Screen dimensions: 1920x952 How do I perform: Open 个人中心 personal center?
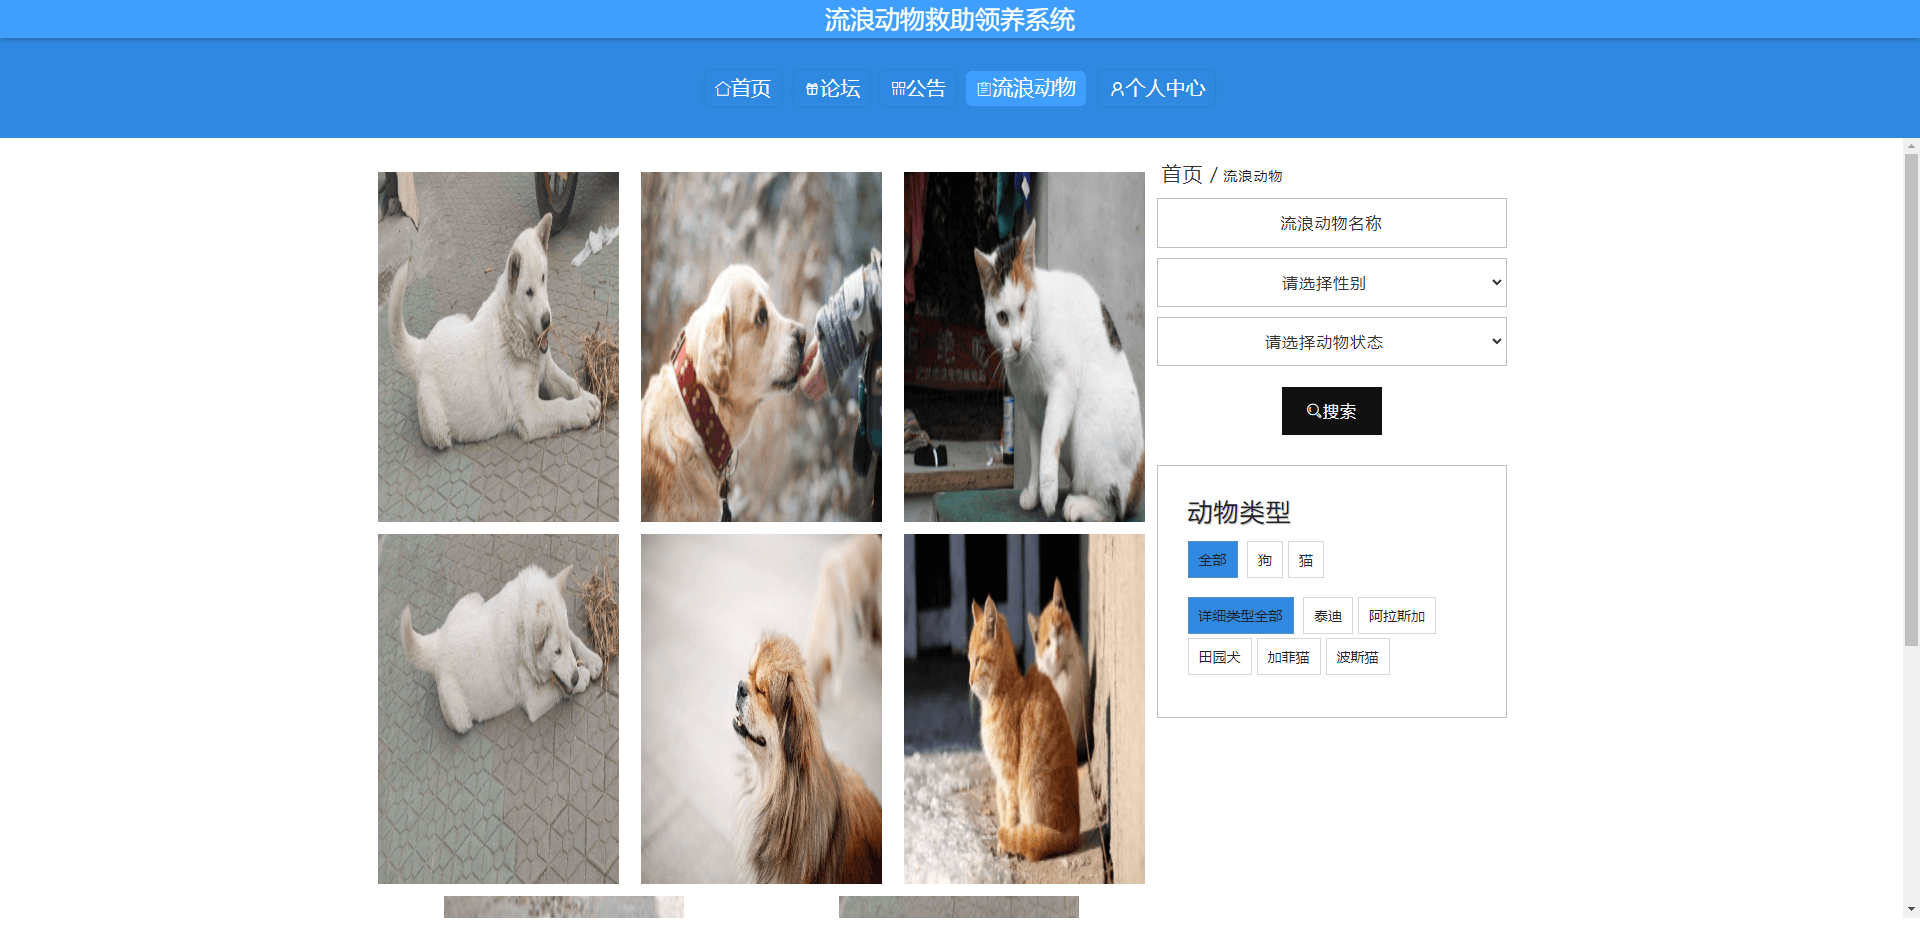tap(1158, 88)
